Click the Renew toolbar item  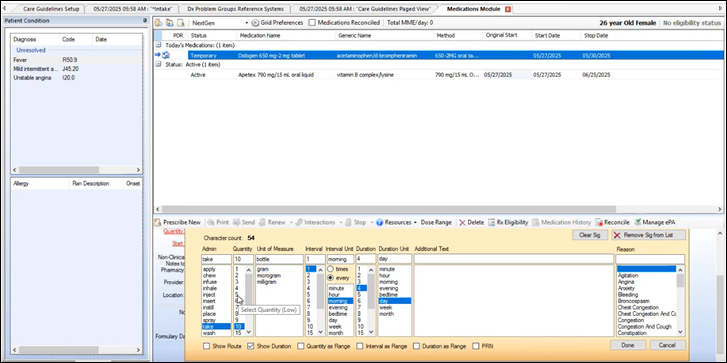tap(272, 223)
